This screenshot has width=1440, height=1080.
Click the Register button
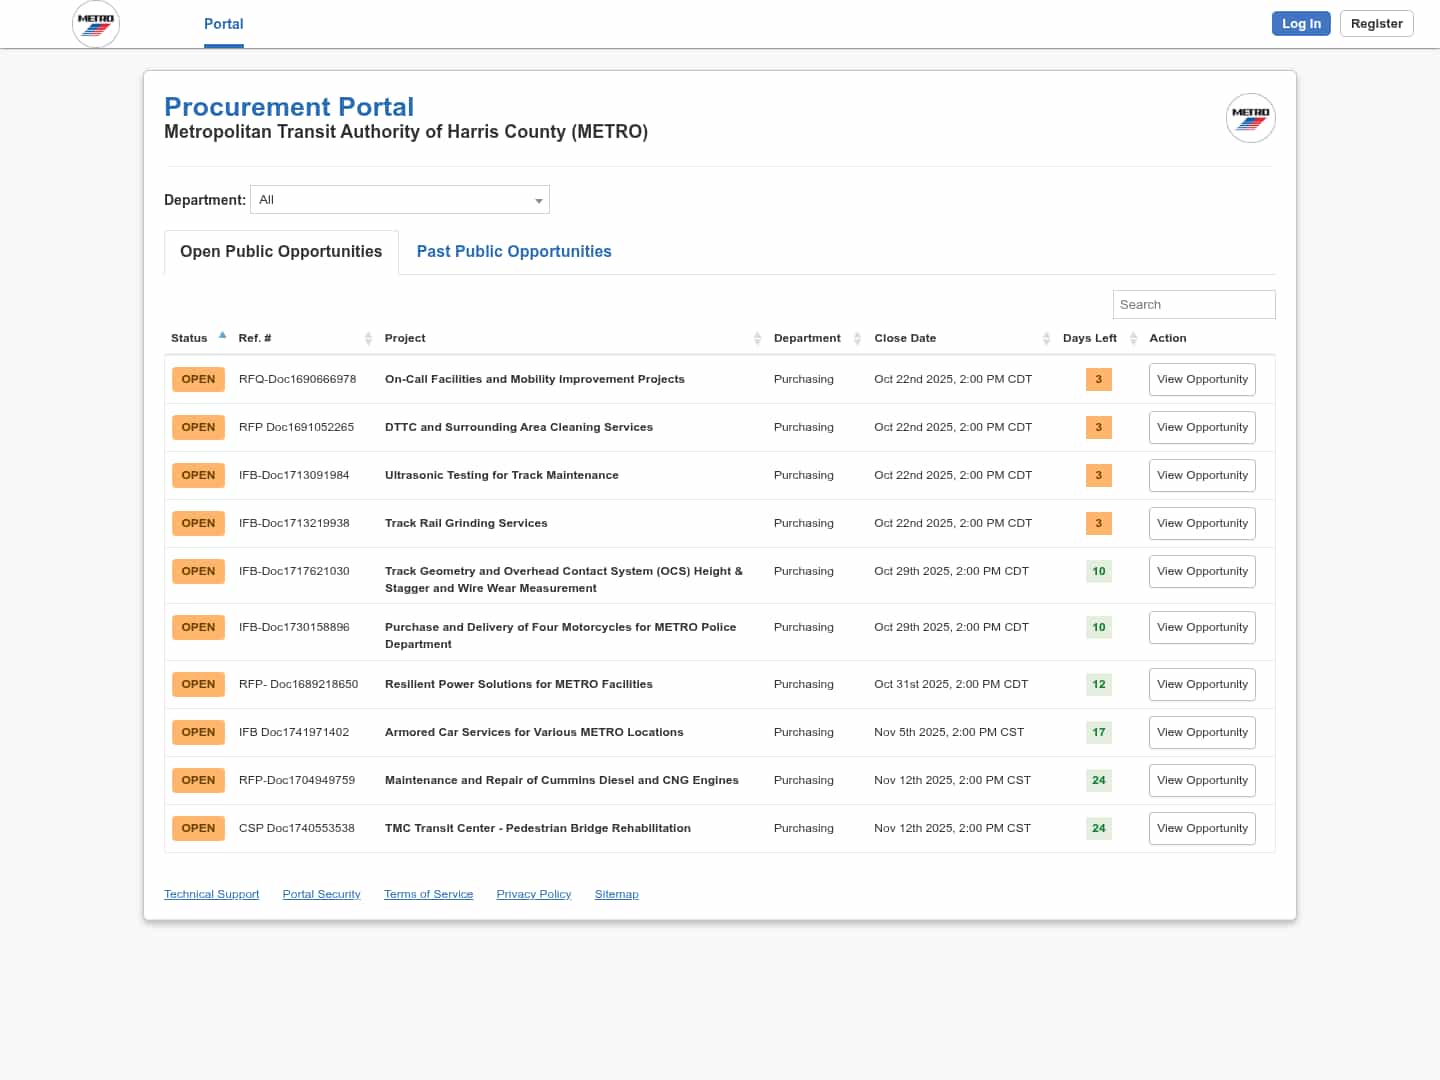1376,24
